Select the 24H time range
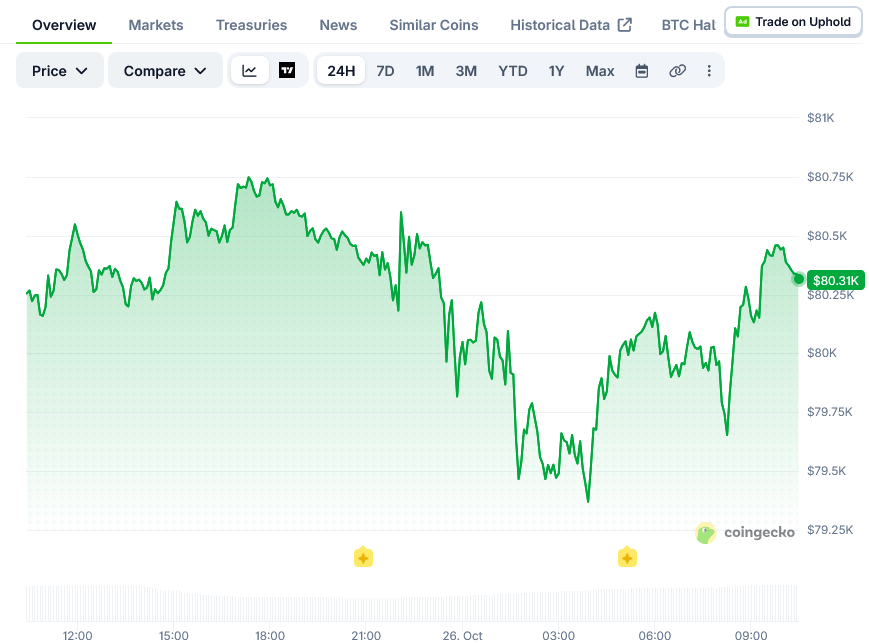Viewport: 869px width, 643px height. pyautogui.click(x=341, y=71)
